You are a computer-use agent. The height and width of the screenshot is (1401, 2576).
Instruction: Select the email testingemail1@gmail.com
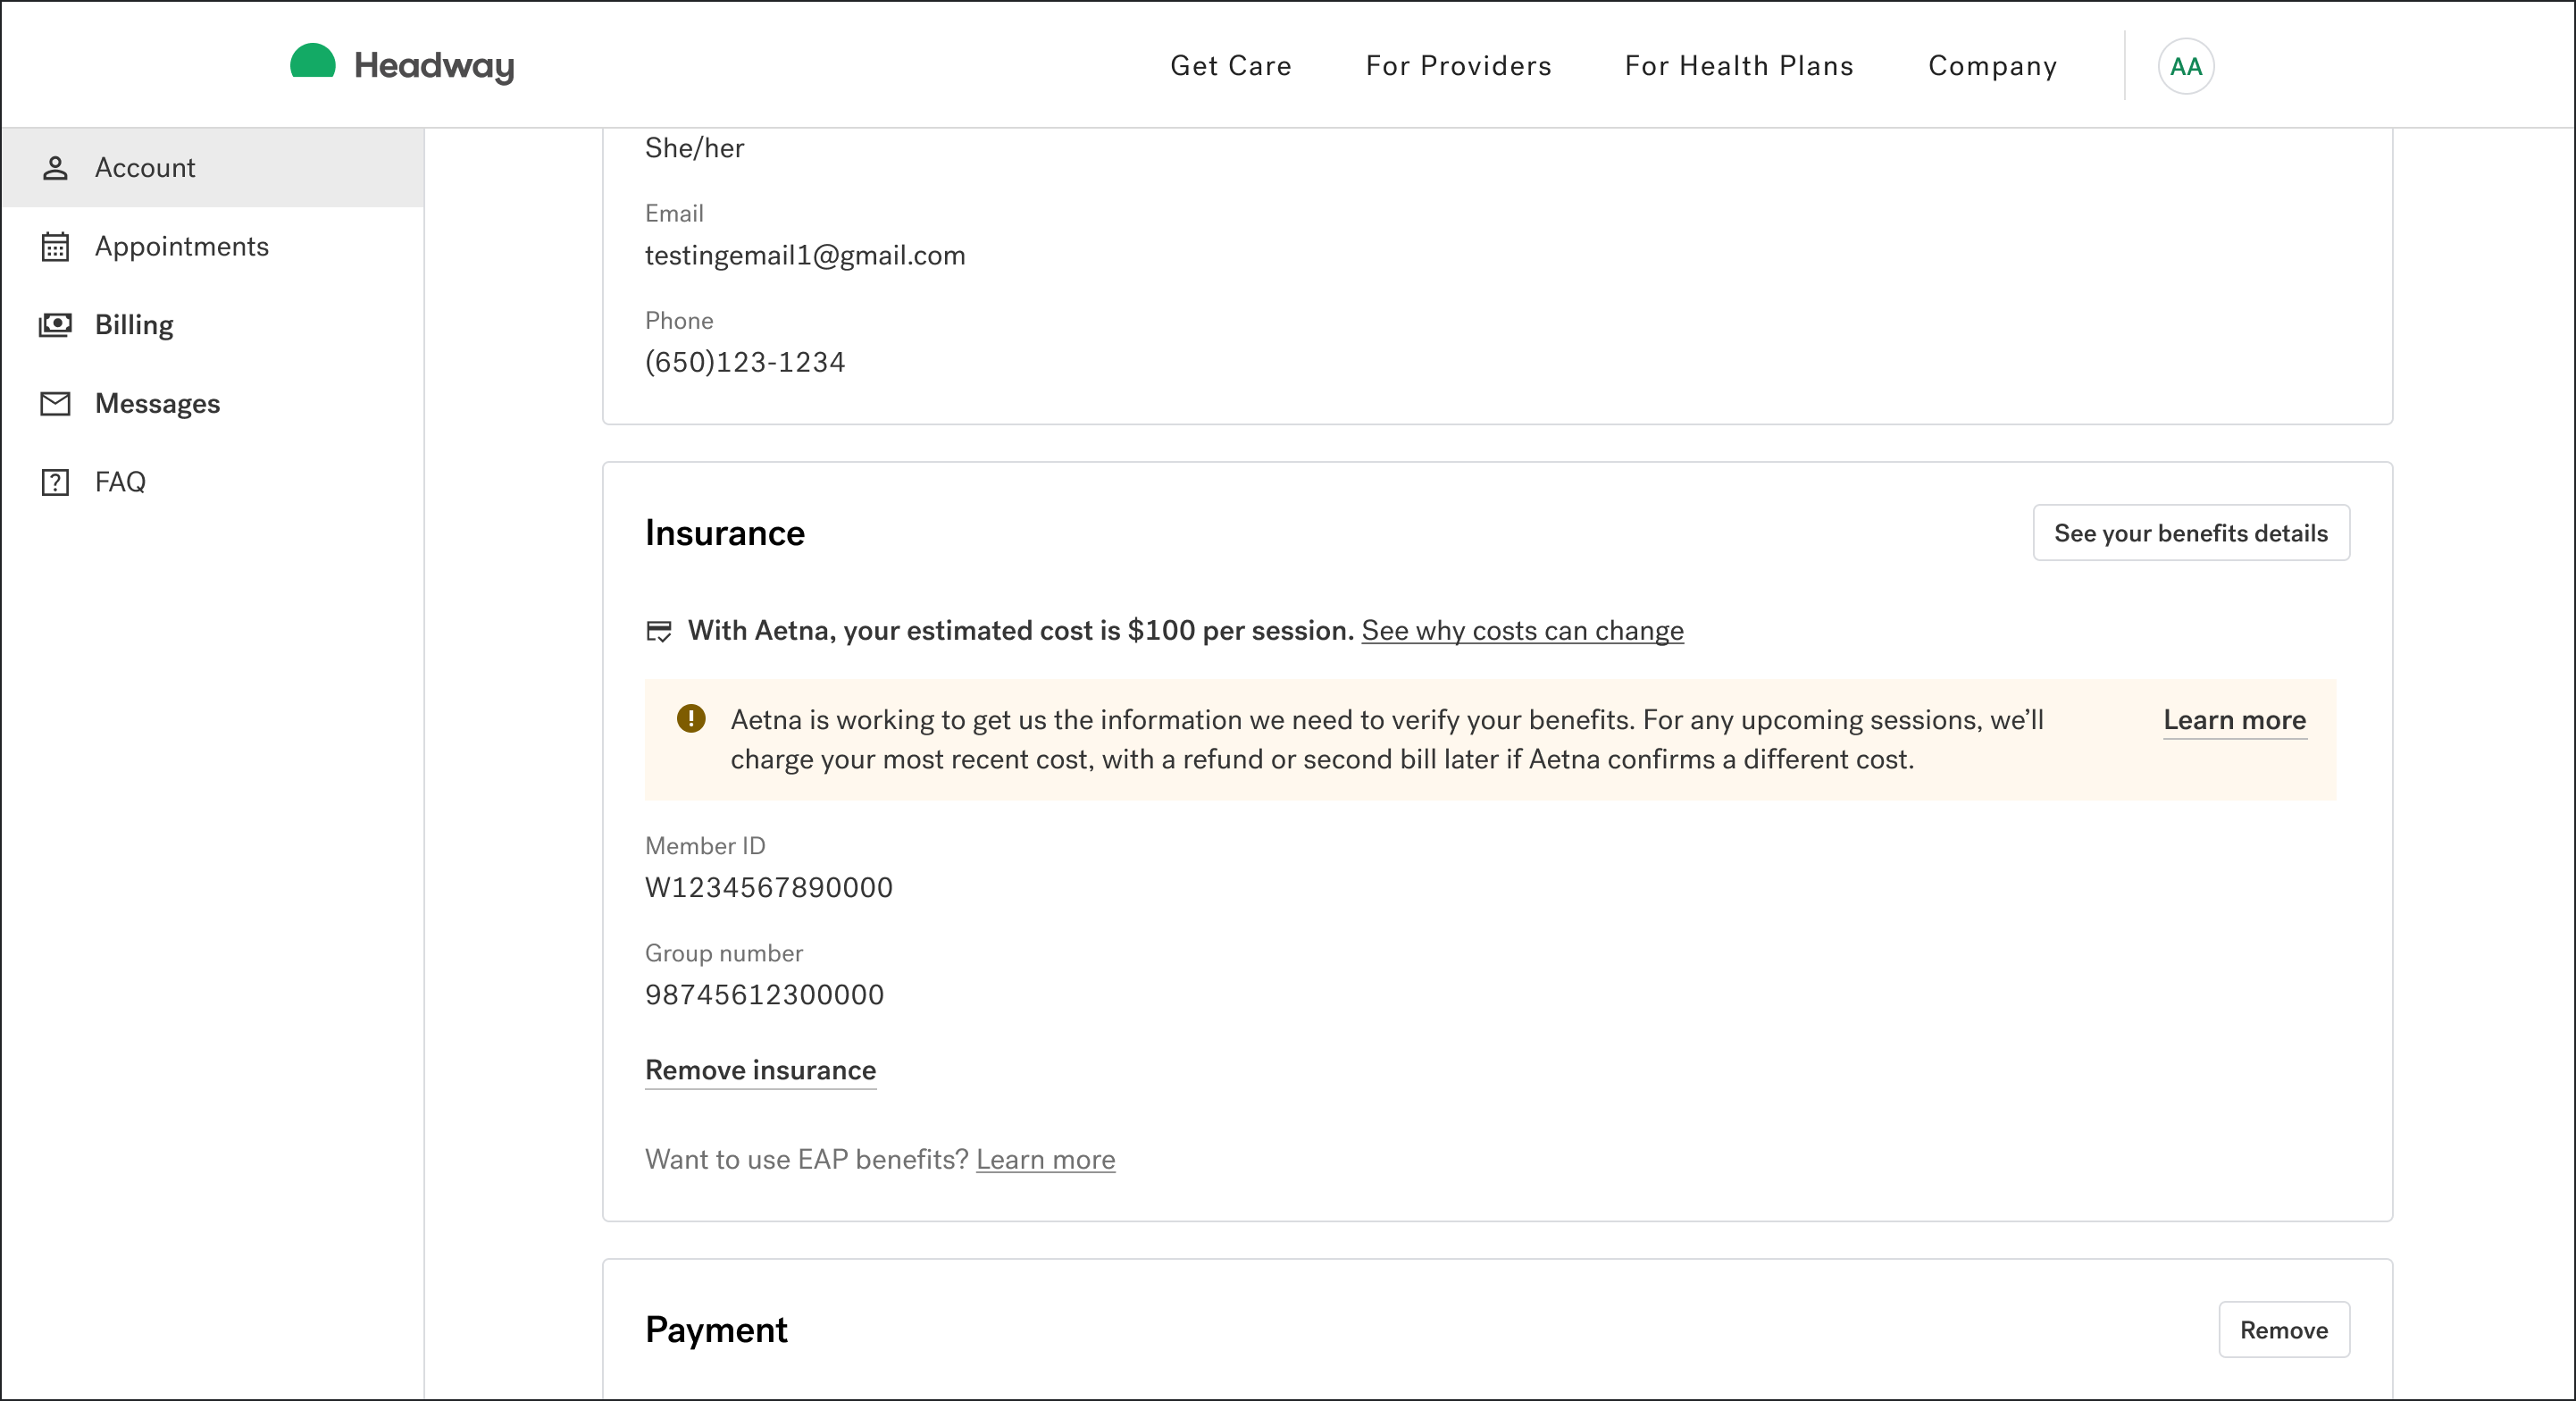[x=804, y=255]
